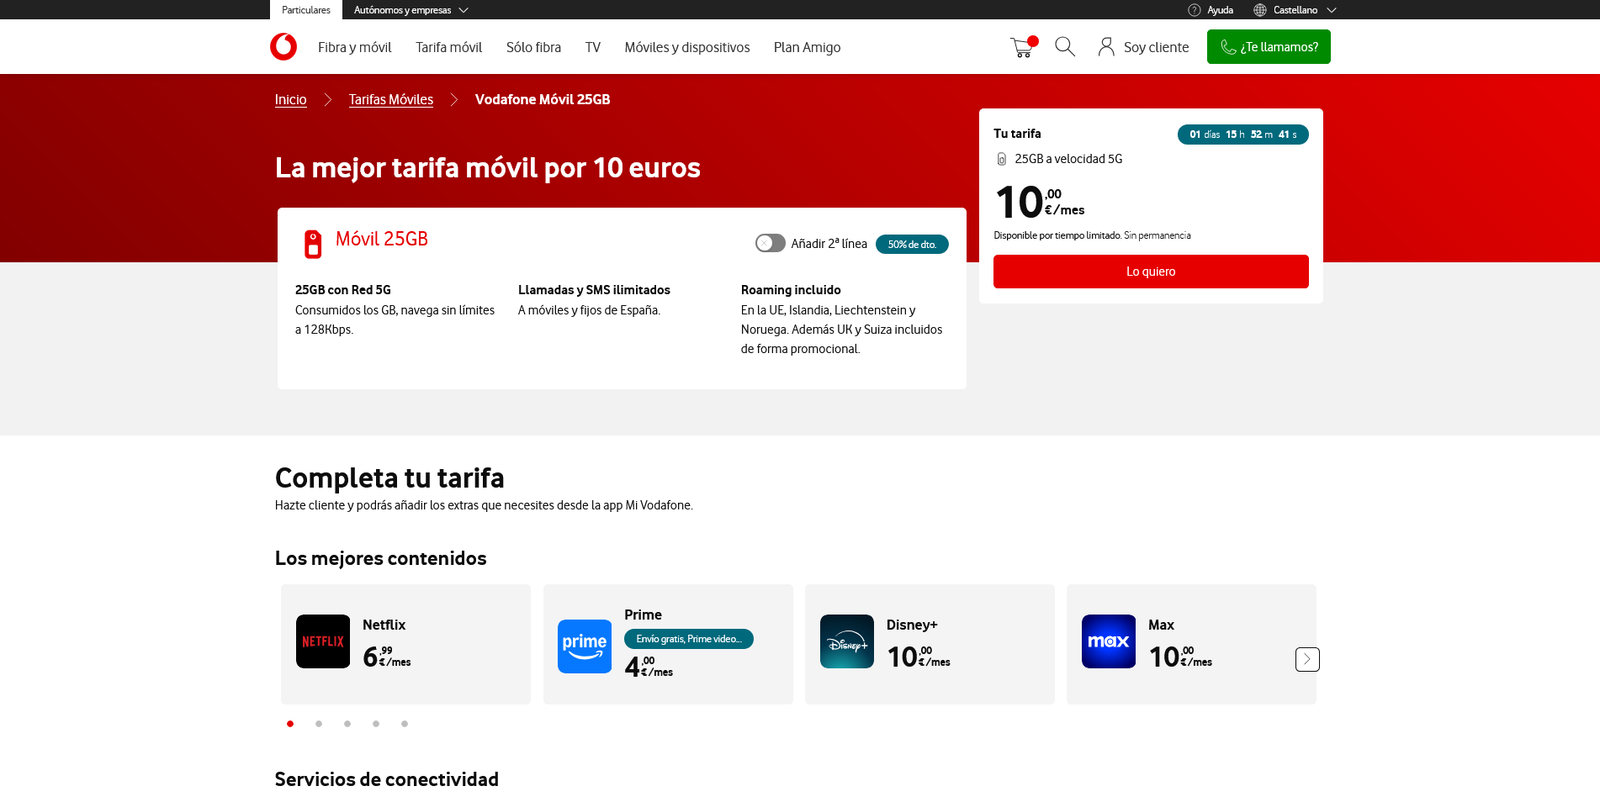Click the Móvil 25GB title text
Viewport: 1600px width, 802px height.
tap(382, 239)
